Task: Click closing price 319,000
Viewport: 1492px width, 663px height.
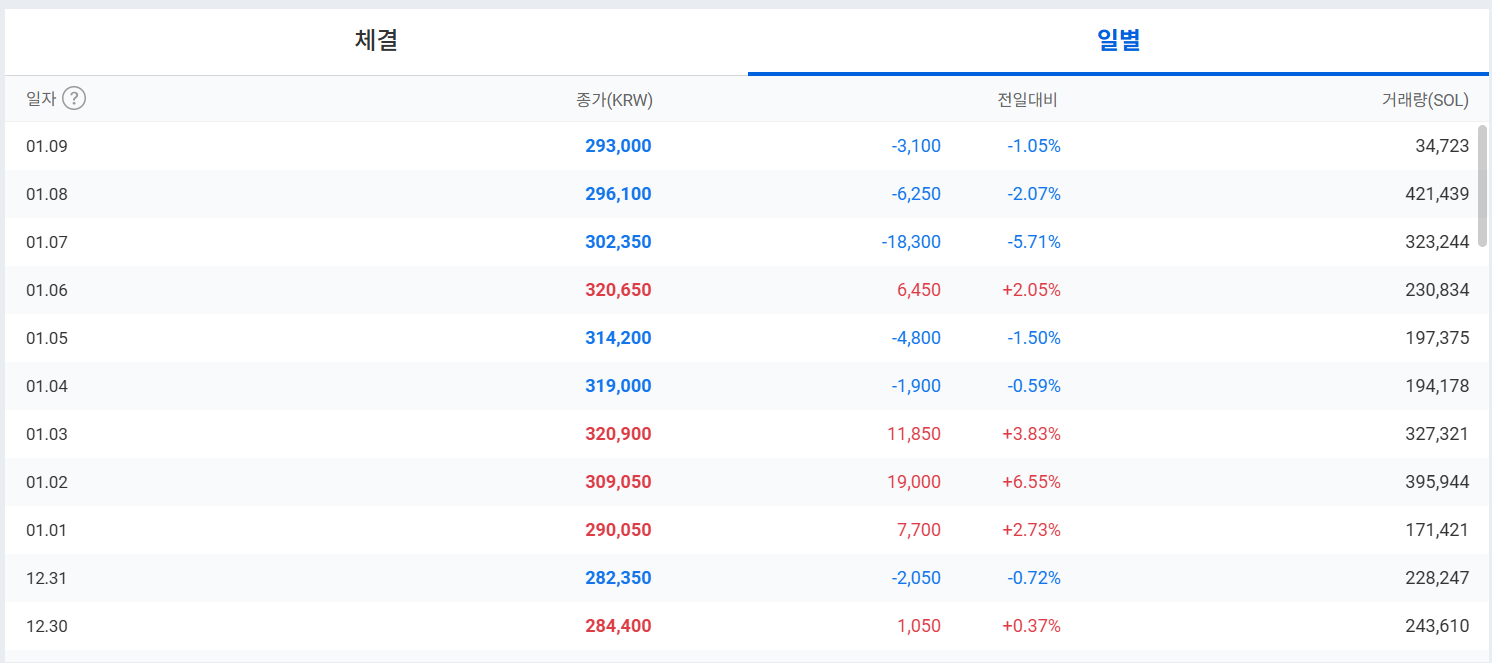Action: [x=618, y=386]
